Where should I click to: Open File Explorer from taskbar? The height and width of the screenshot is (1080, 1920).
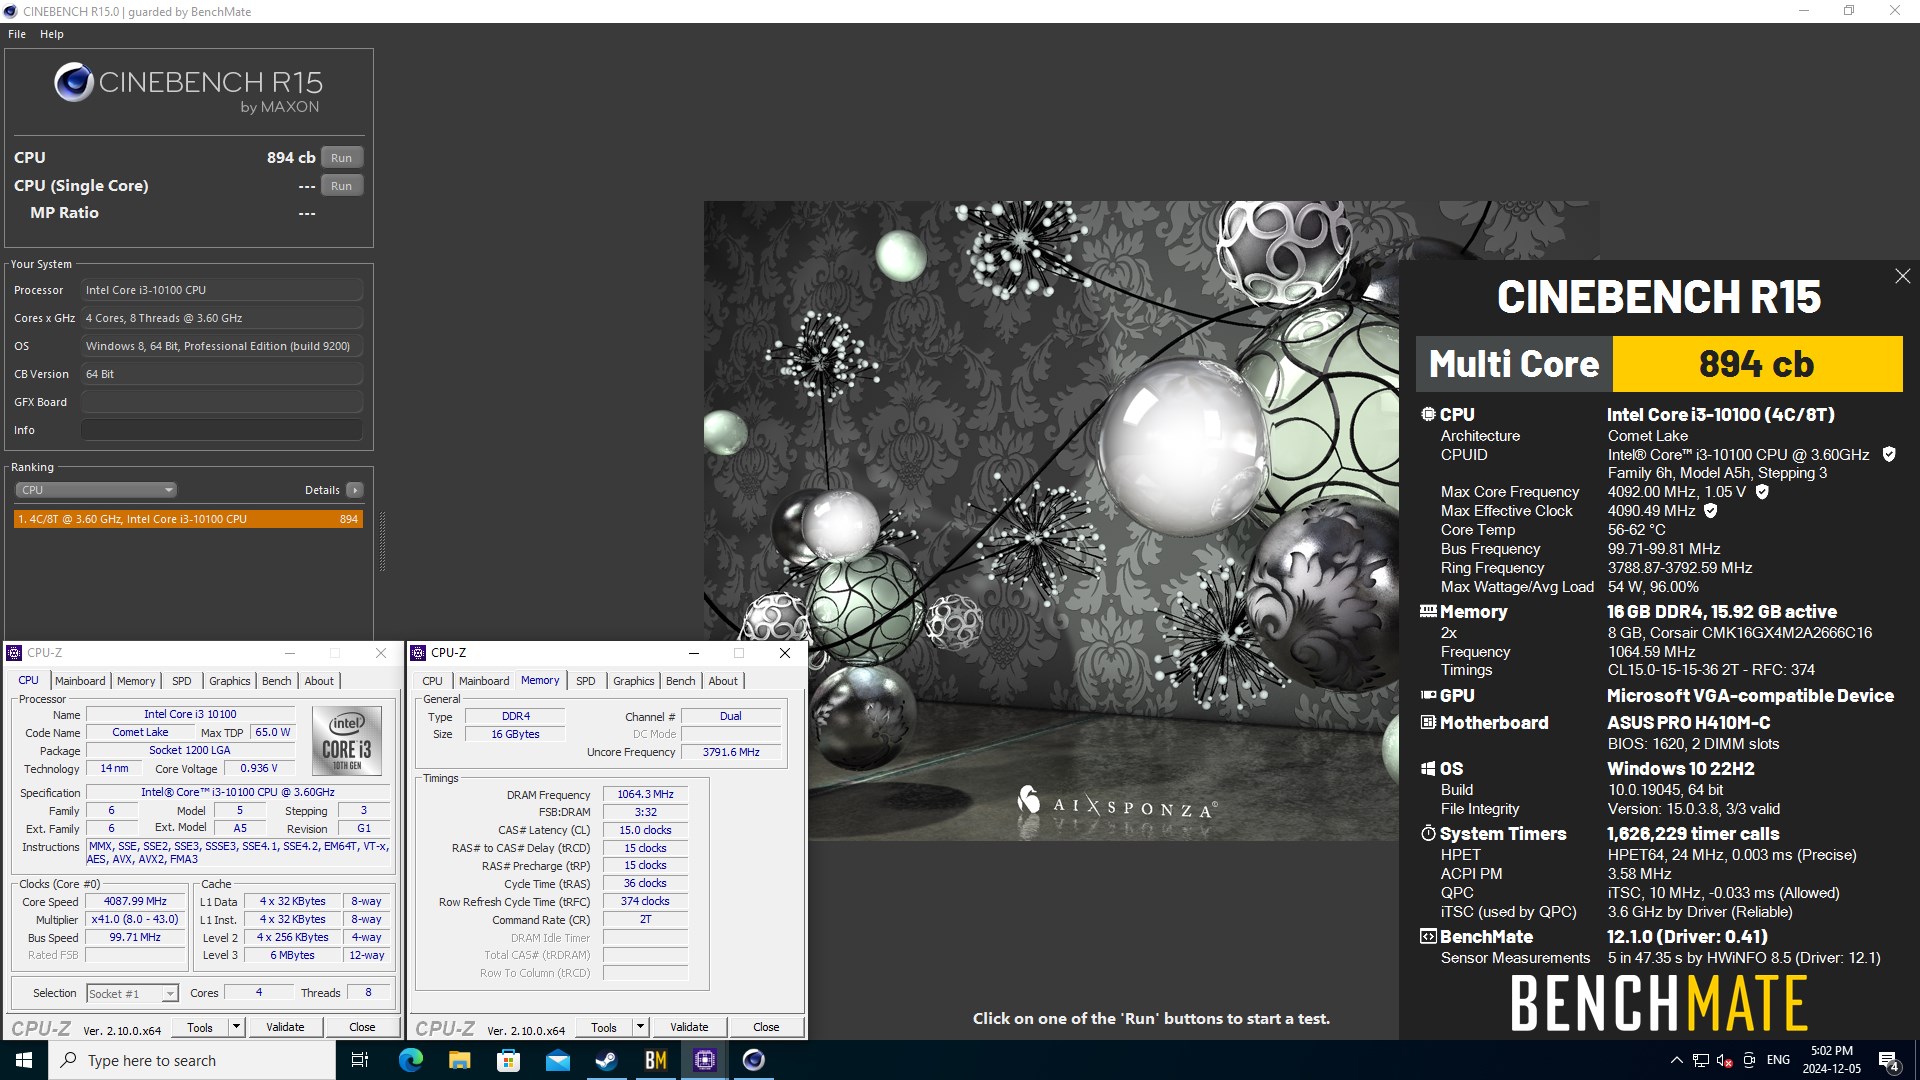pyautogui.click(x=459, y=1060)
